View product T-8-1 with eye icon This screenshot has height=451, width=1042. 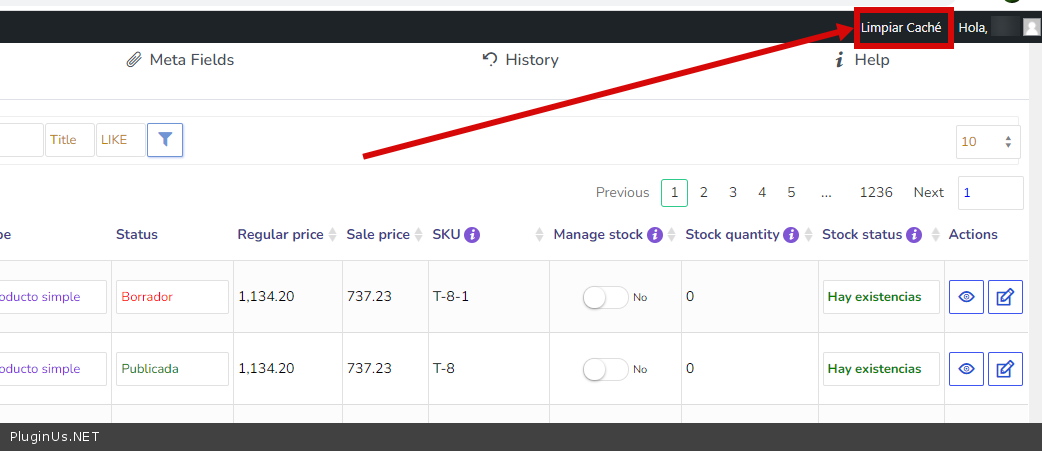966,297
